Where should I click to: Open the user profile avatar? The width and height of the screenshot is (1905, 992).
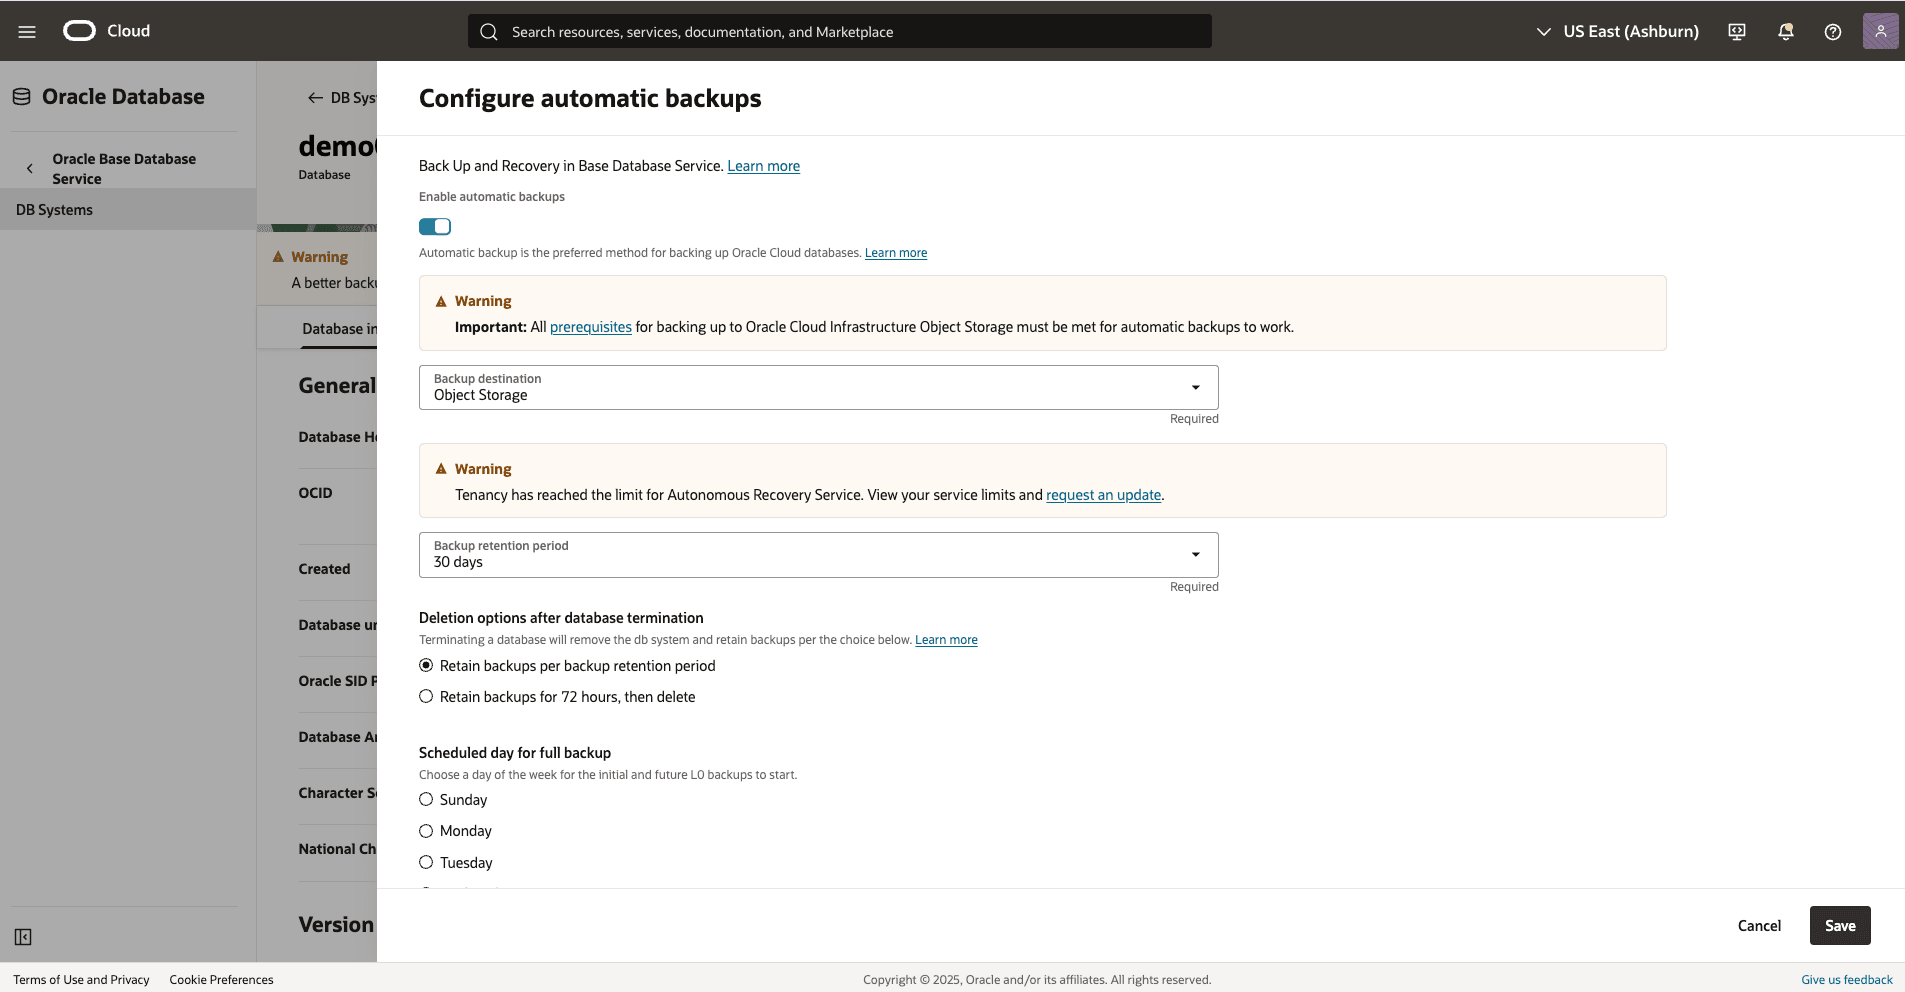click(x=1880, y=31)
